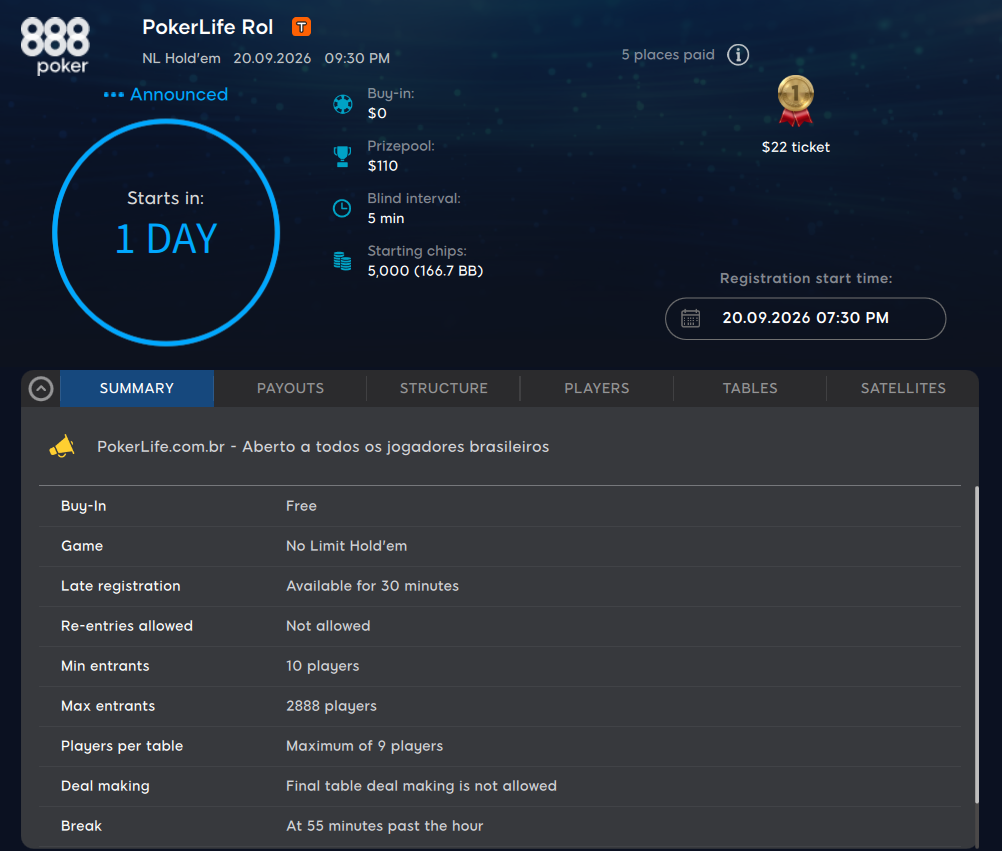The image size is (1002, 851).
Task: Open the Structure tab
Action: 443,388
